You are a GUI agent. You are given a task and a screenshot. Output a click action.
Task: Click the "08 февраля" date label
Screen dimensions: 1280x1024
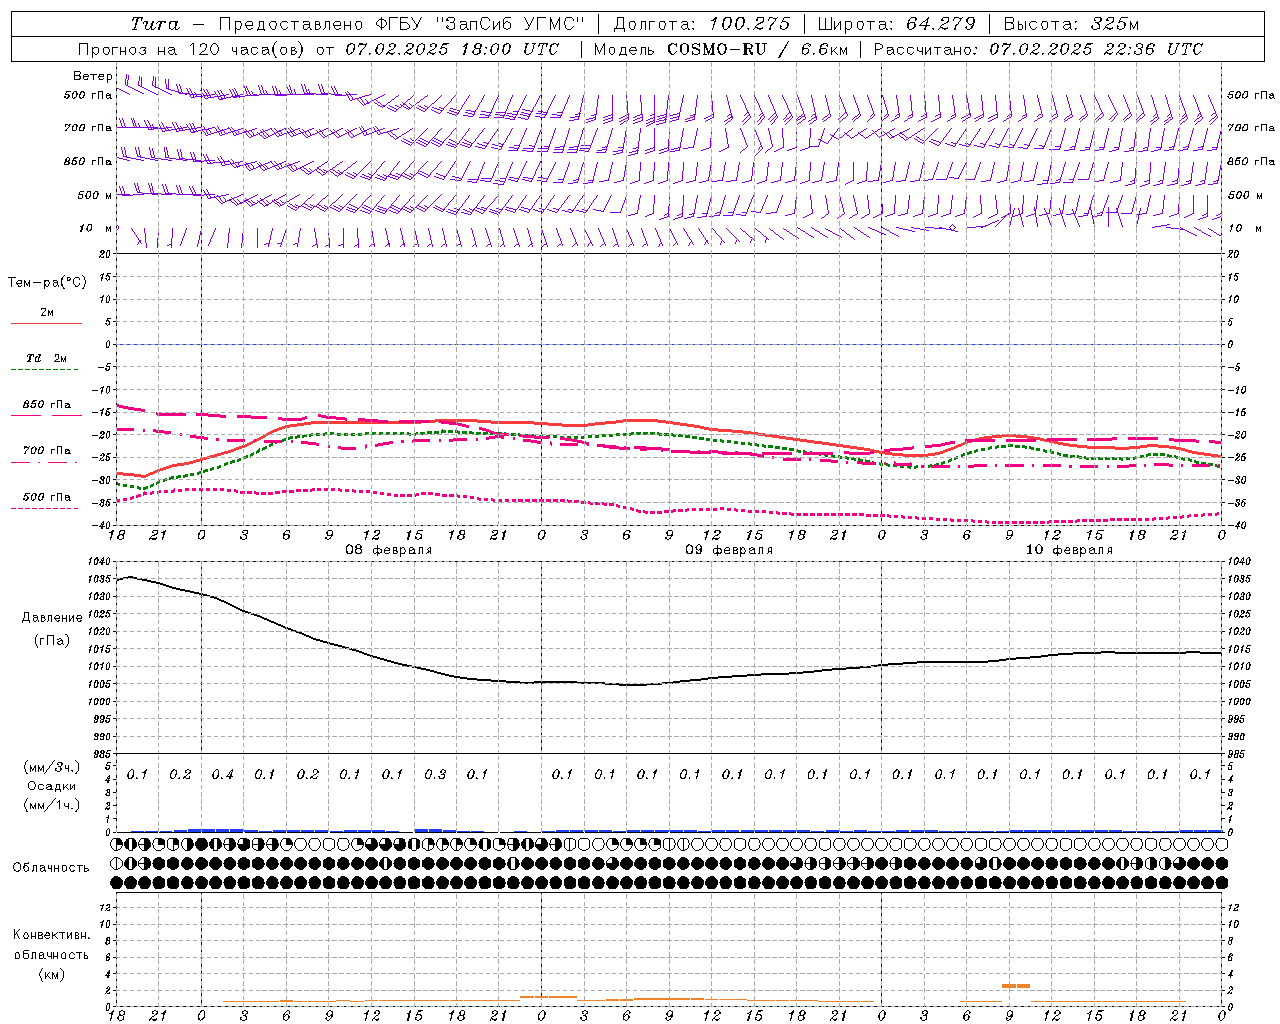click(389, 550)
